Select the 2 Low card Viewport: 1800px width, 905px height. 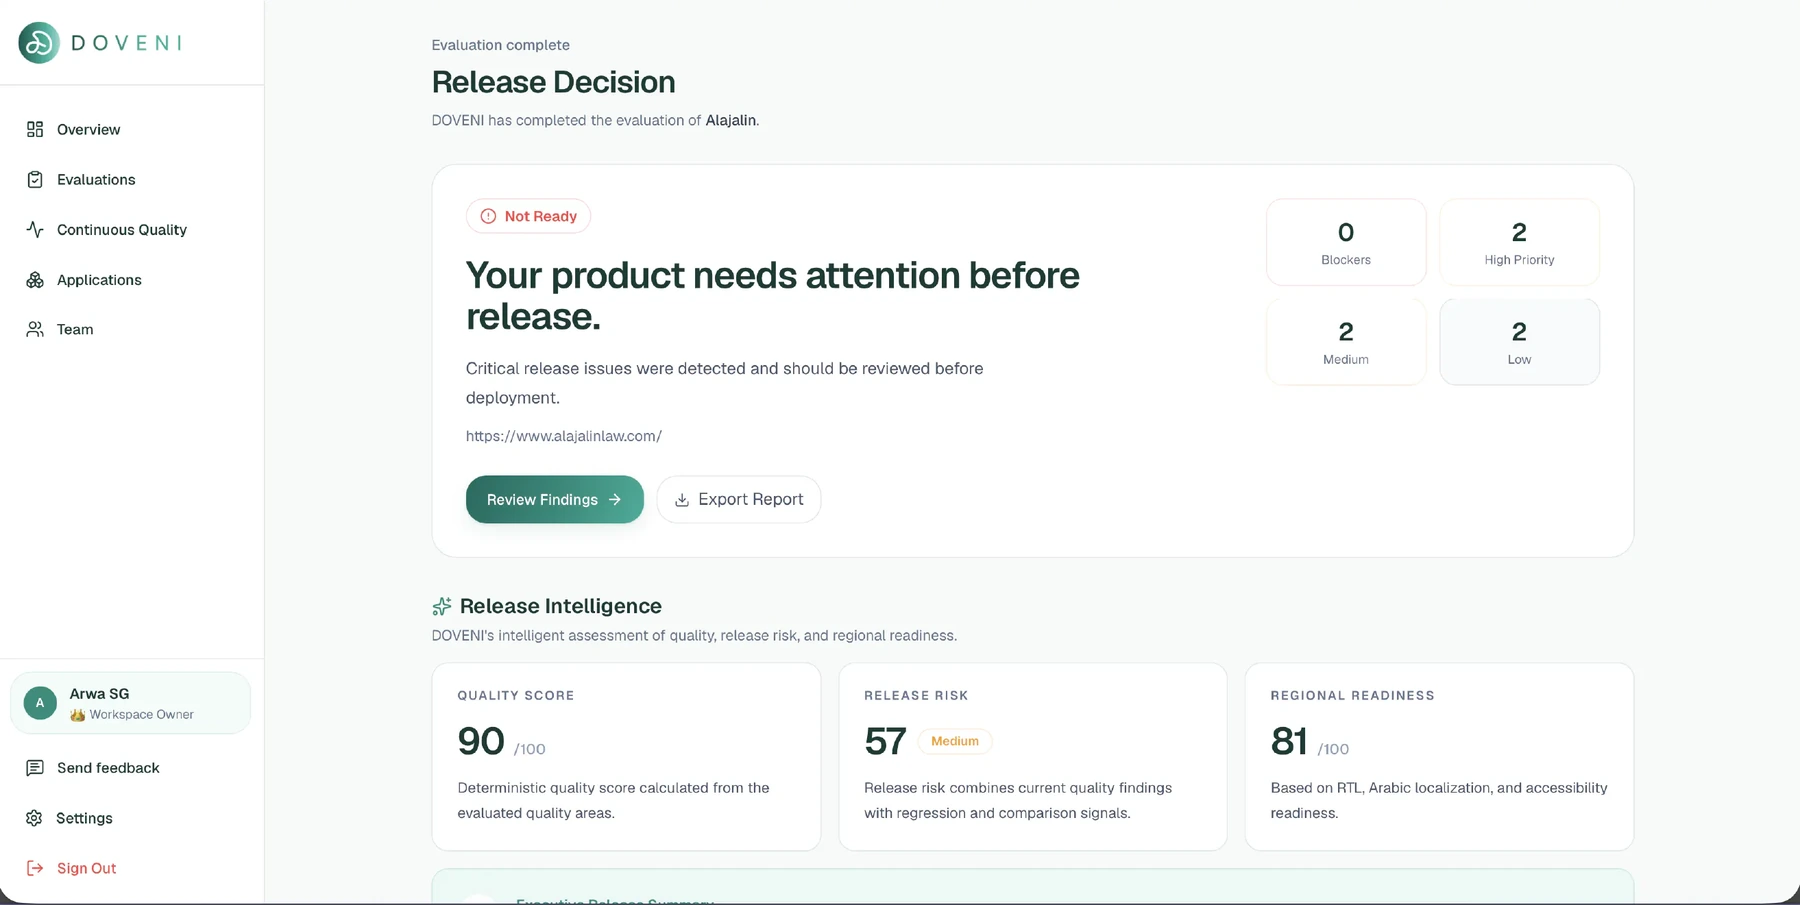point(1519,341)
